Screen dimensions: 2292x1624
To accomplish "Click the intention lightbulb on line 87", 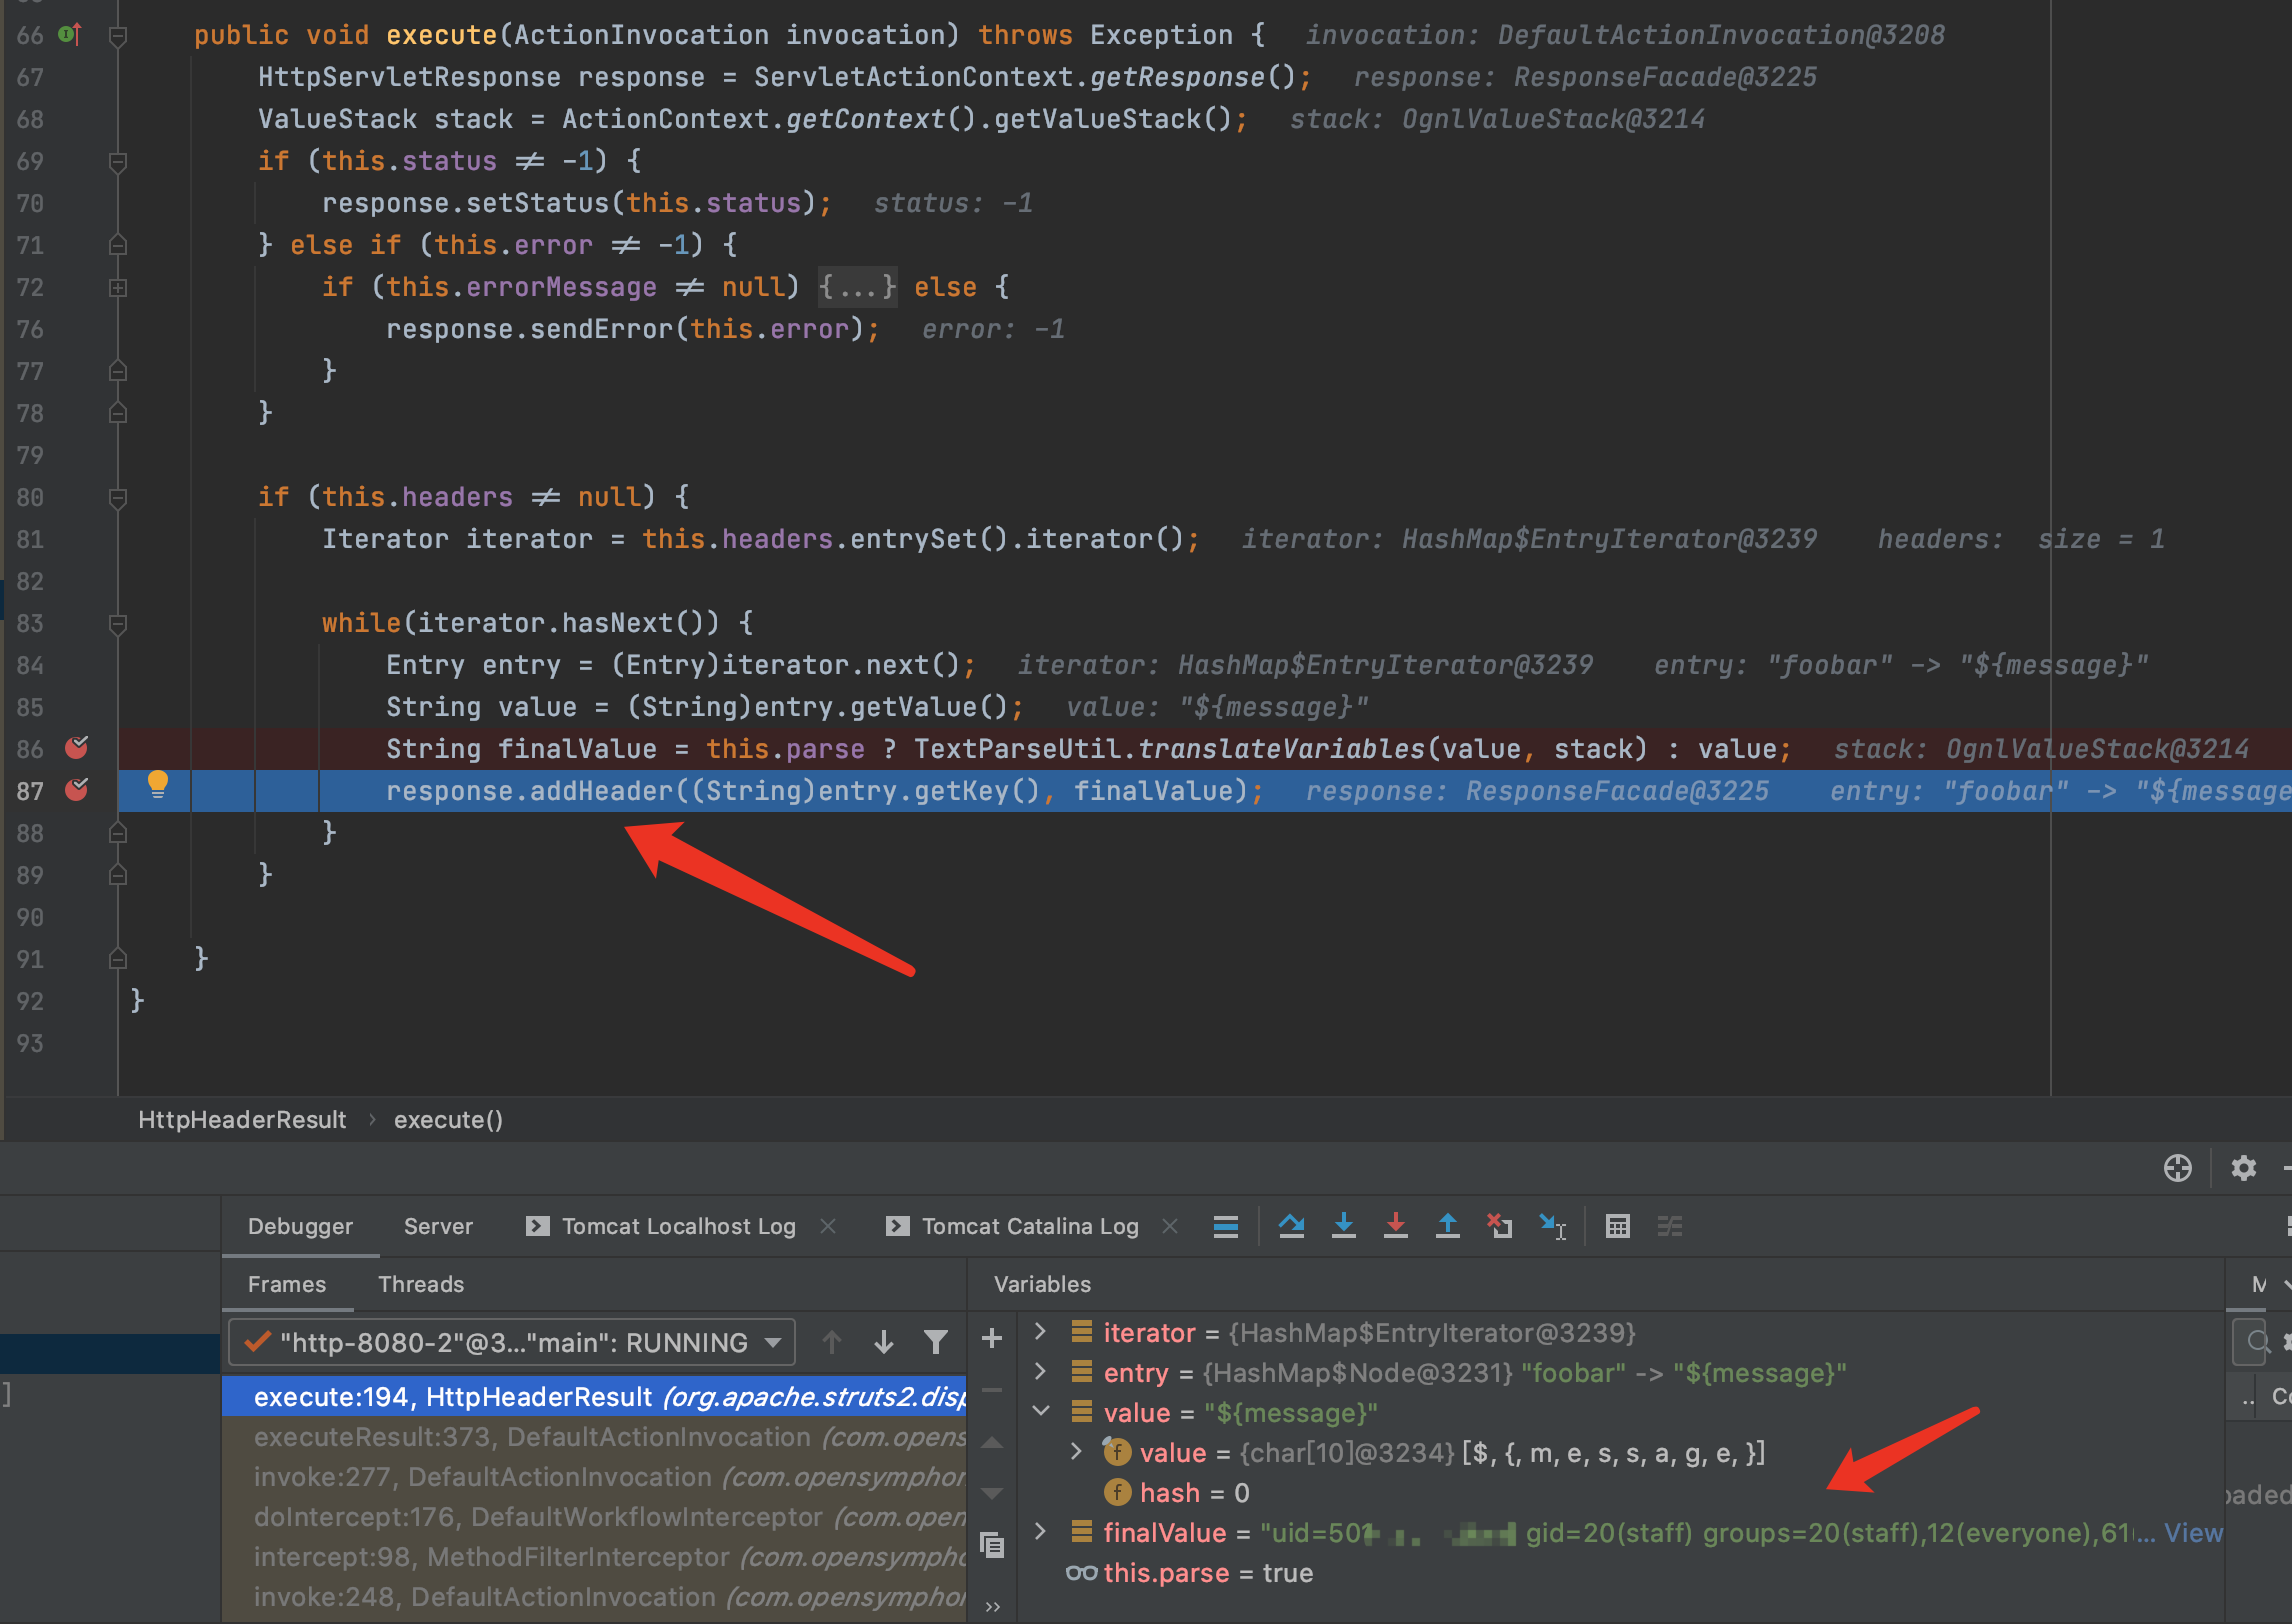I will (x=158, y=785).
